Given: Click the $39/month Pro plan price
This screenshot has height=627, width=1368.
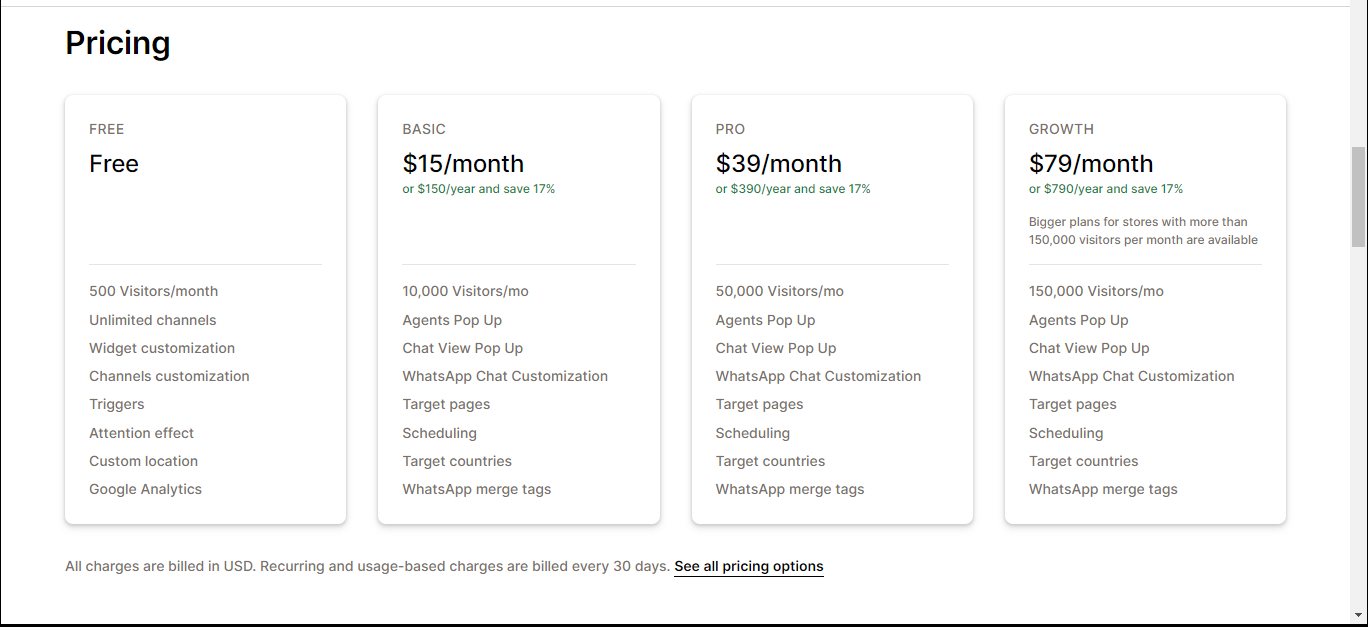Looking at the screenshot, I should [x=779, y=163].
